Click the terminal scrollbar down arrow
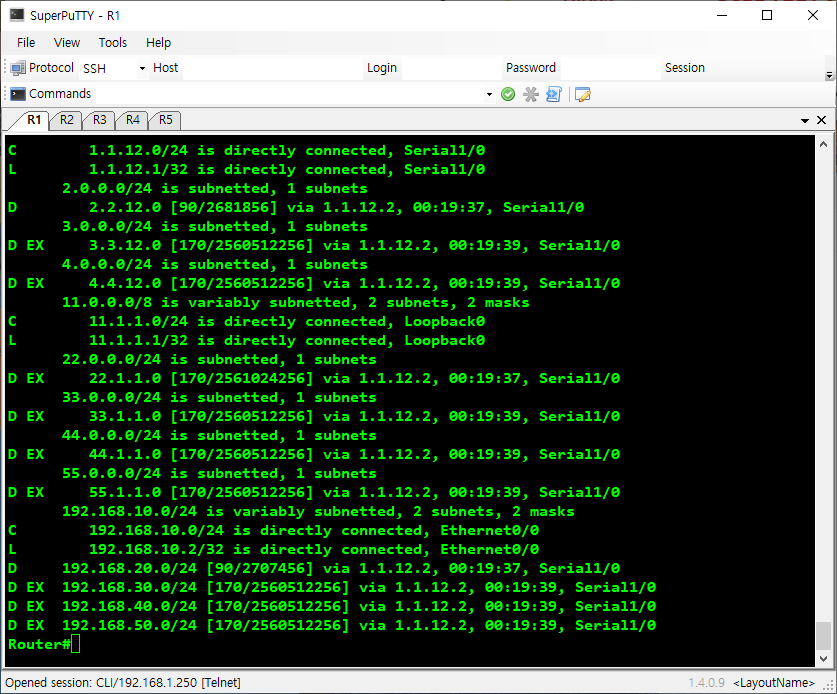 (823, 659)
